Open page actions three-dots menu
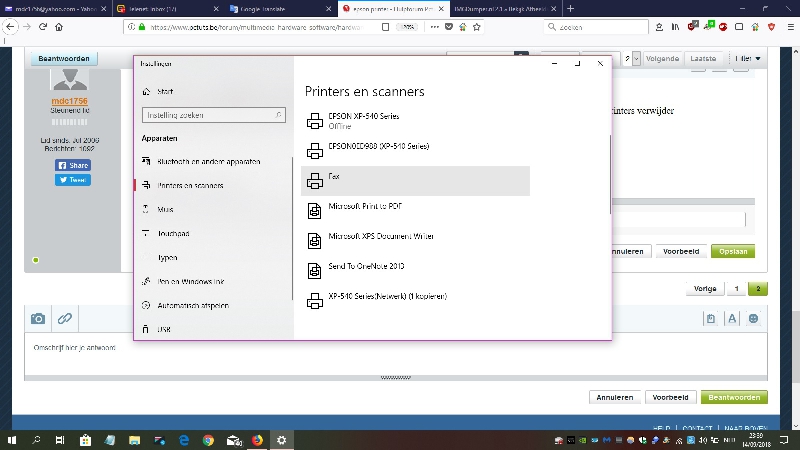 tap(434, 27)
